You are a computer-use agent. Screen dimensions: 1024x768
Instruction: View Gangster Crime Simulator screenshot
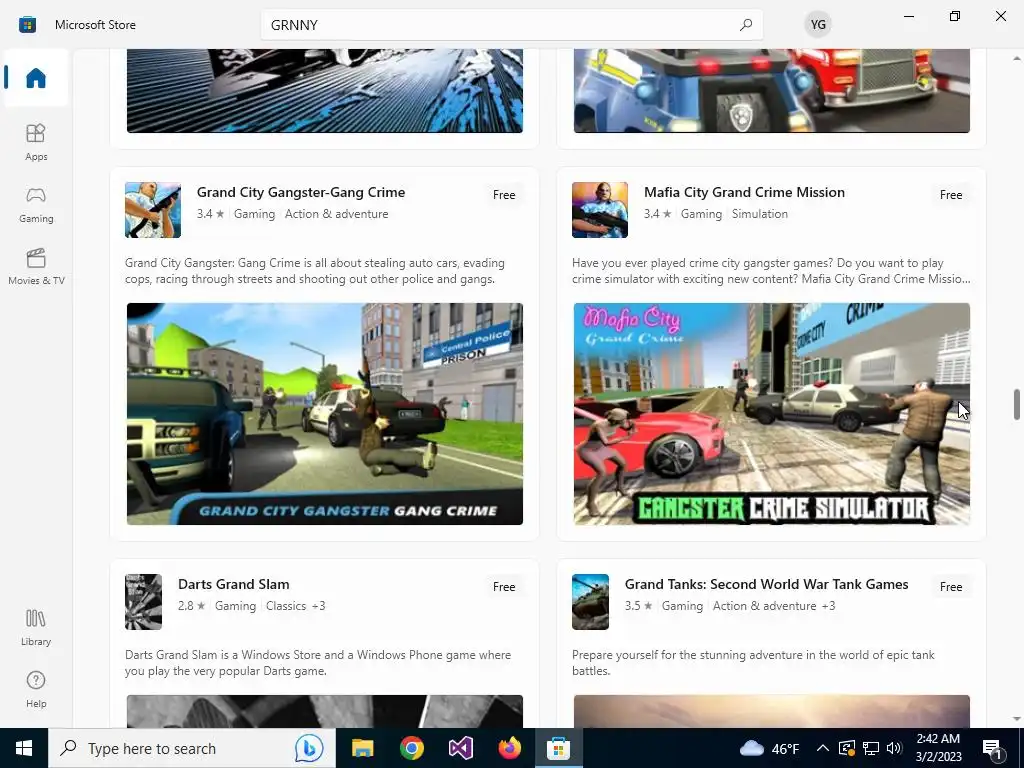pyautogui.click(x=772, y=413)
